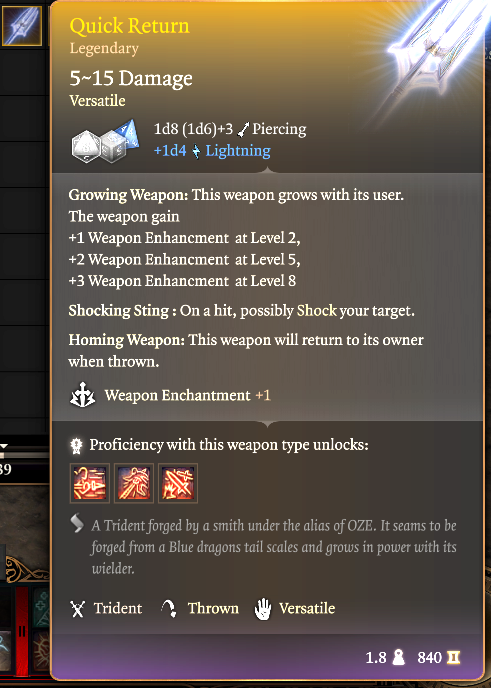Click the Weapon Enchantment icon
This screenshot has height=688, width=491.
[82, 395]
